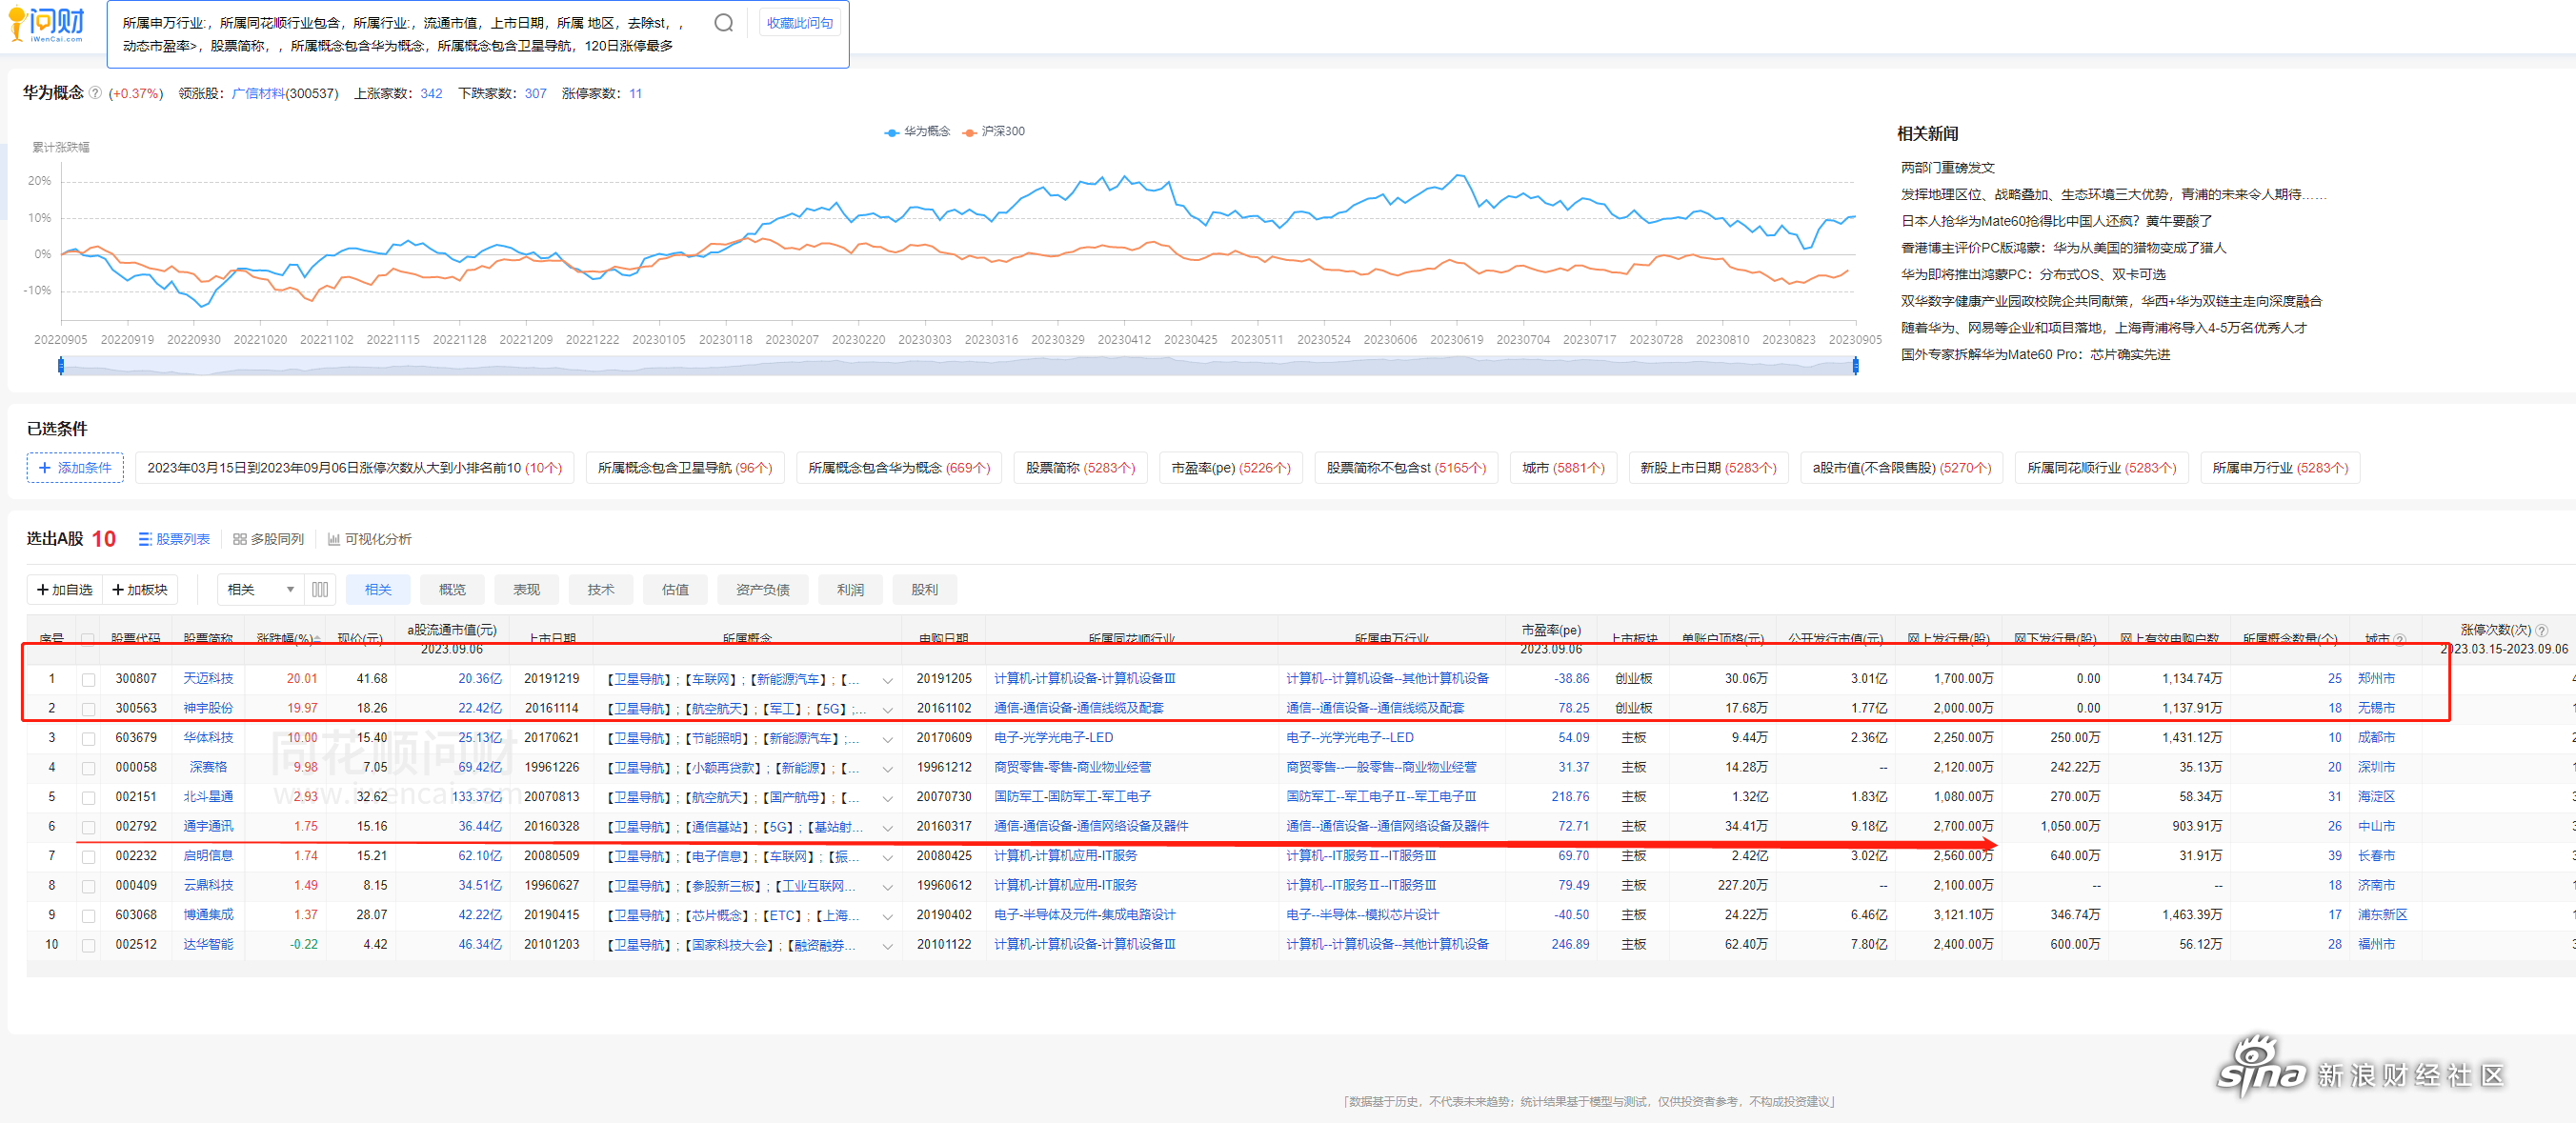Screen dimensions: 2576x1123
Task: Click help icon next to 华为概念 title
Action: pyautogui.click(x=95, y=93)
